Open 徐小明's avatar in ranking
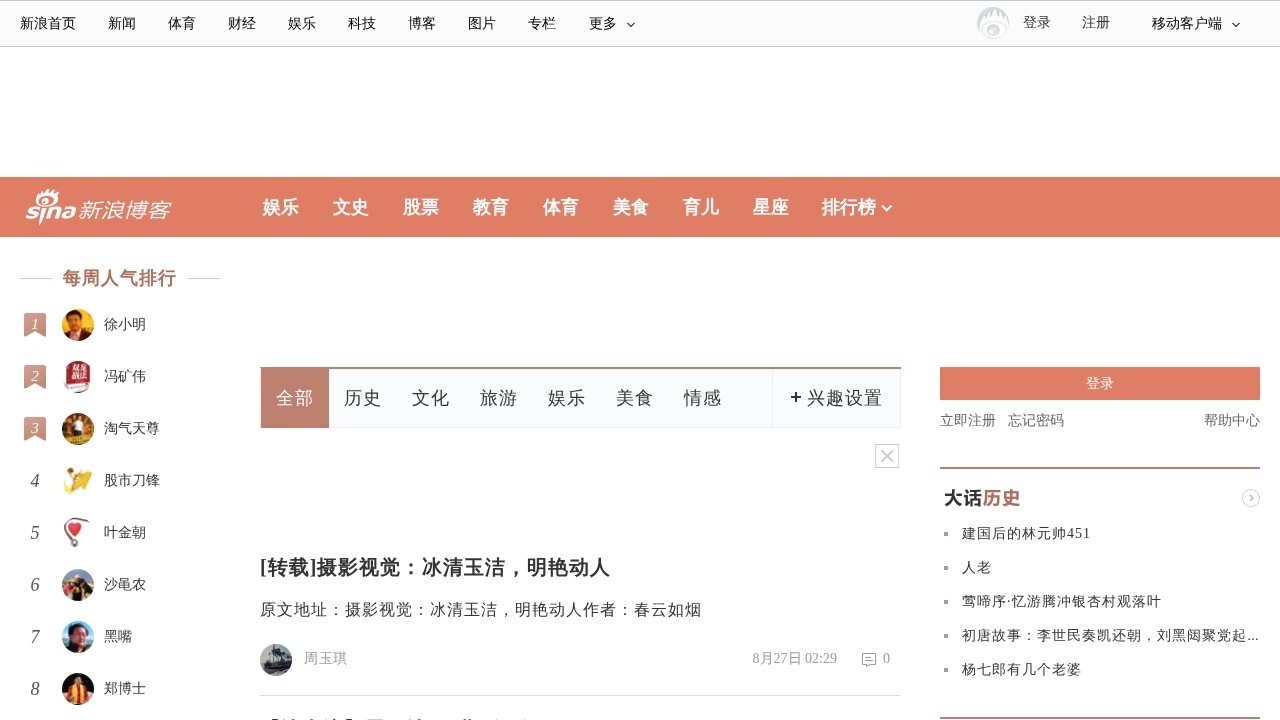 (x=78, y=325)
